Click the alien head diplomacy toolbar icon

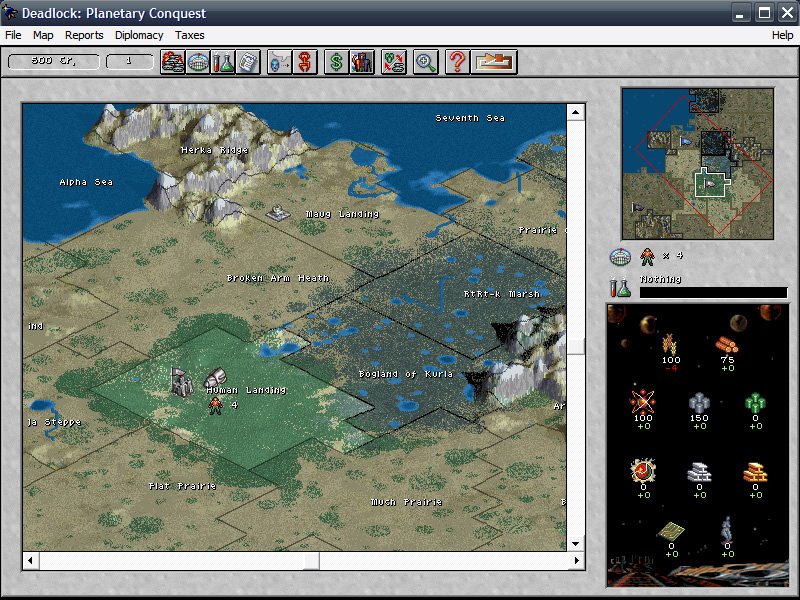coord(280,62)
